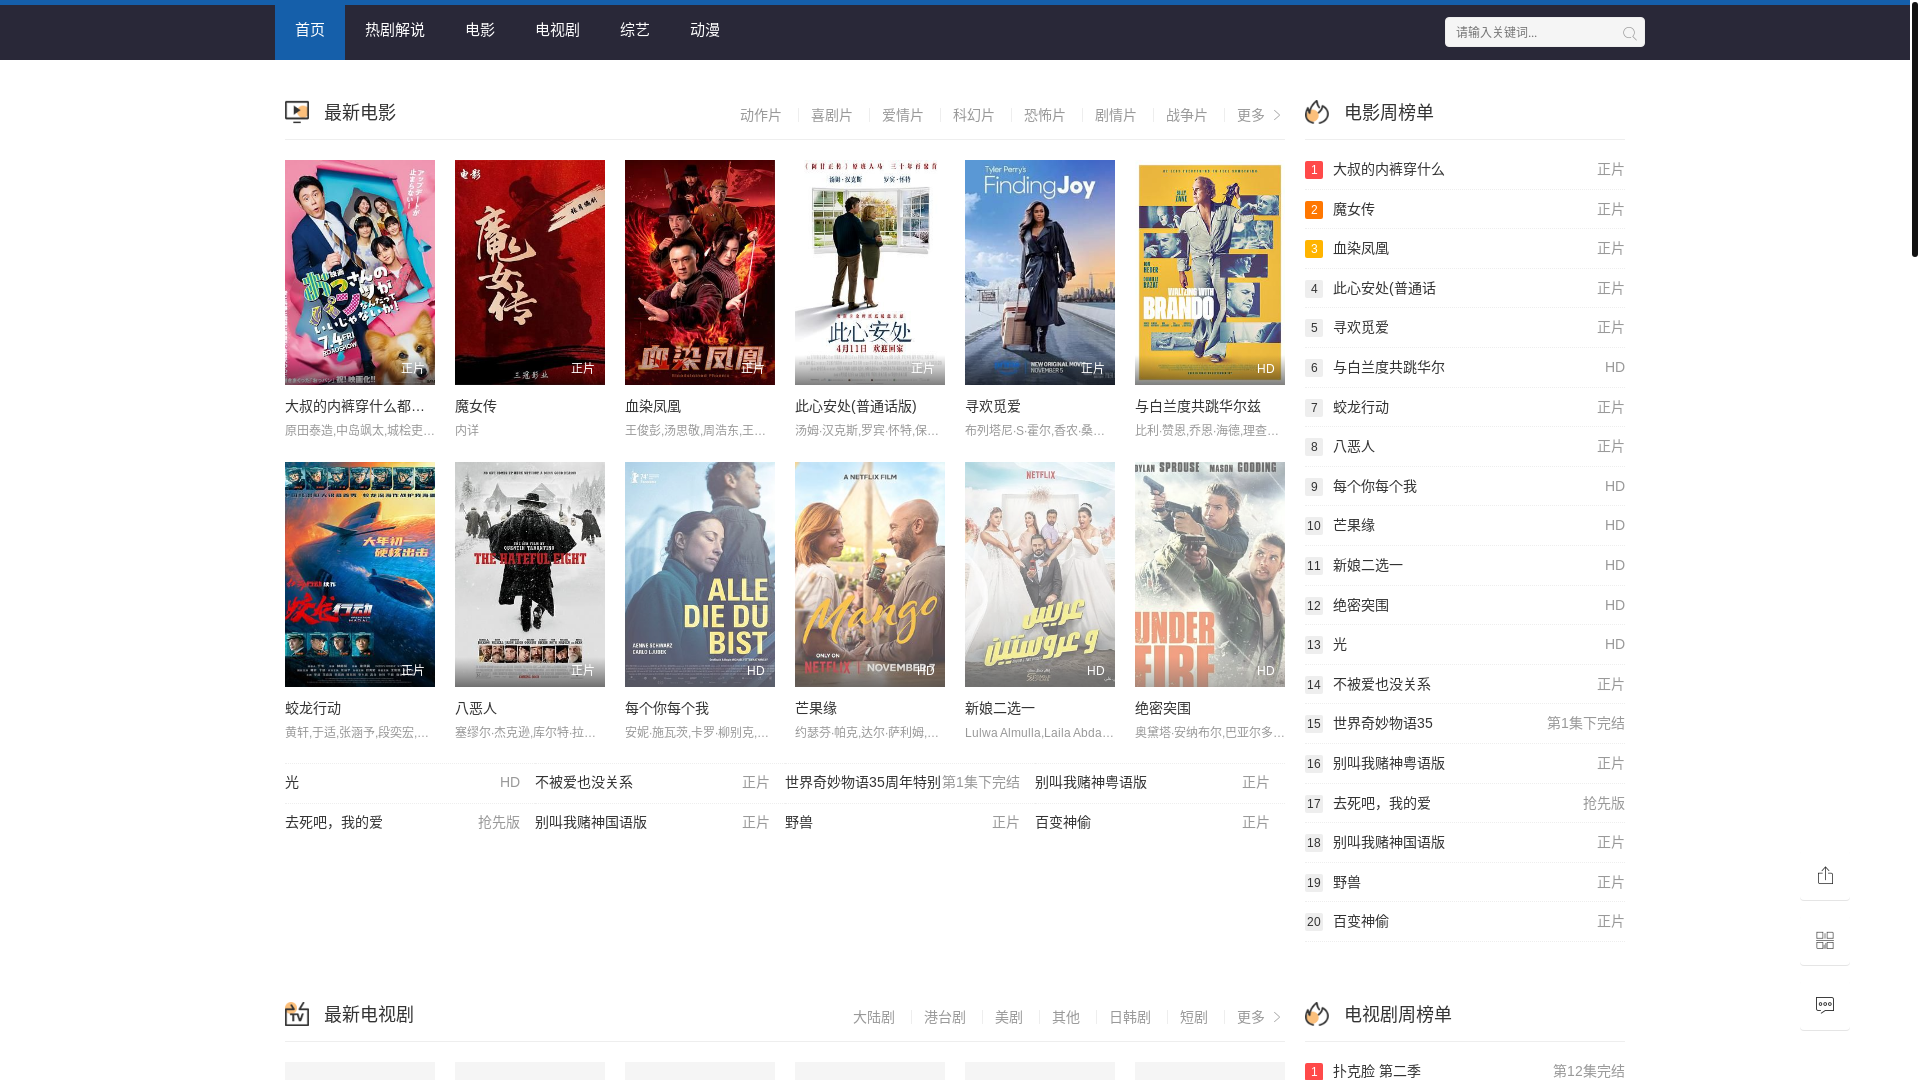1920x1080 pixels.
Task: Open the 此心安处 poster thumbnail
Action: [870, 272]
